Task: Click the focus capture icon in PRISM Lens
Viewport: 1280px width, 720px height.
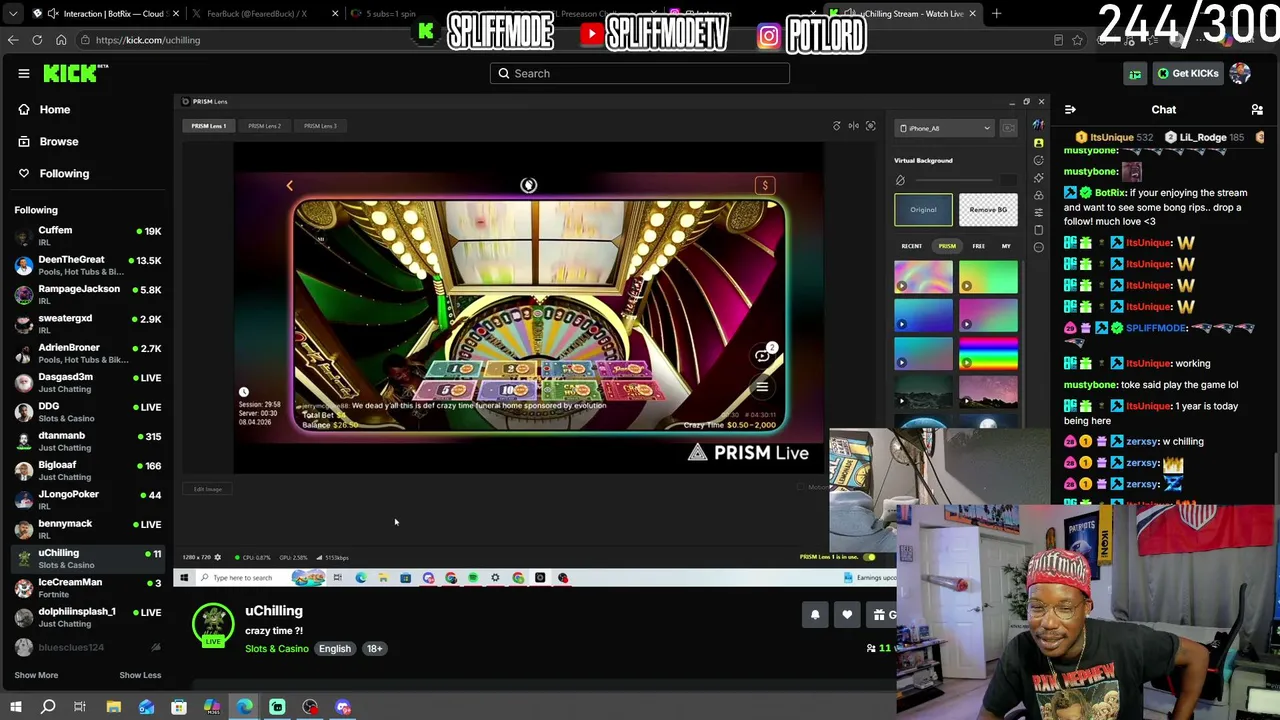Action: [x=871, y=126]
